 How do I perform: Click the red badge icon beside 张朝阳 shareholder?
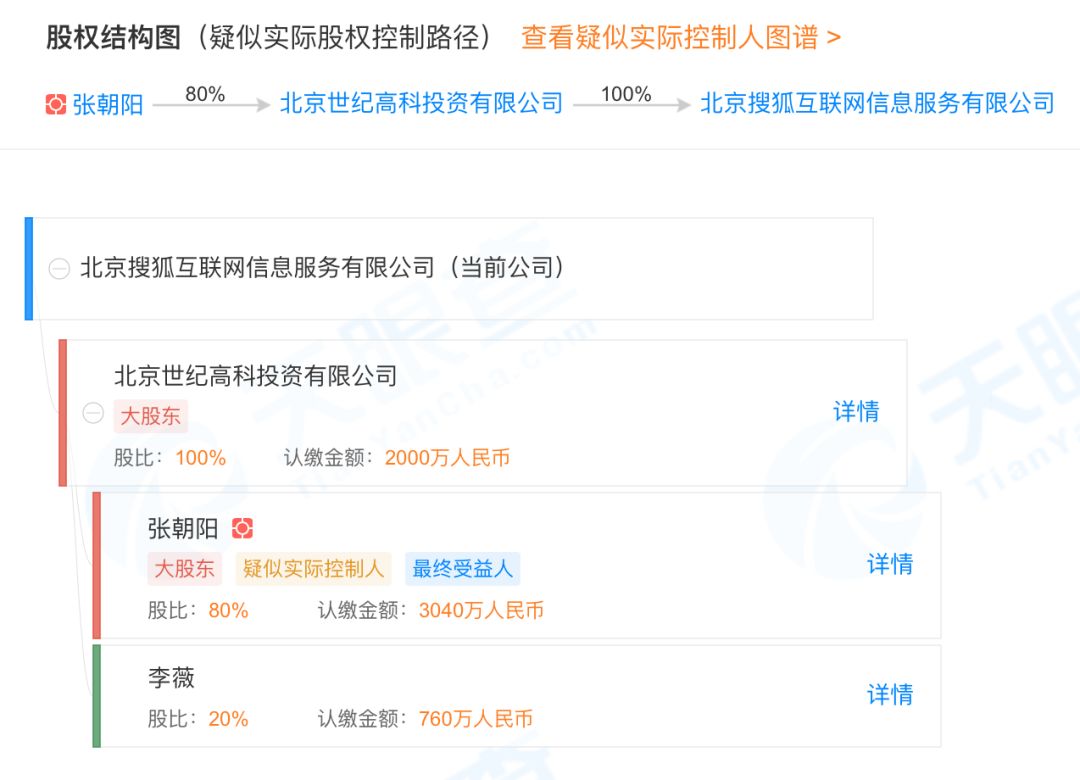[242, 528]
